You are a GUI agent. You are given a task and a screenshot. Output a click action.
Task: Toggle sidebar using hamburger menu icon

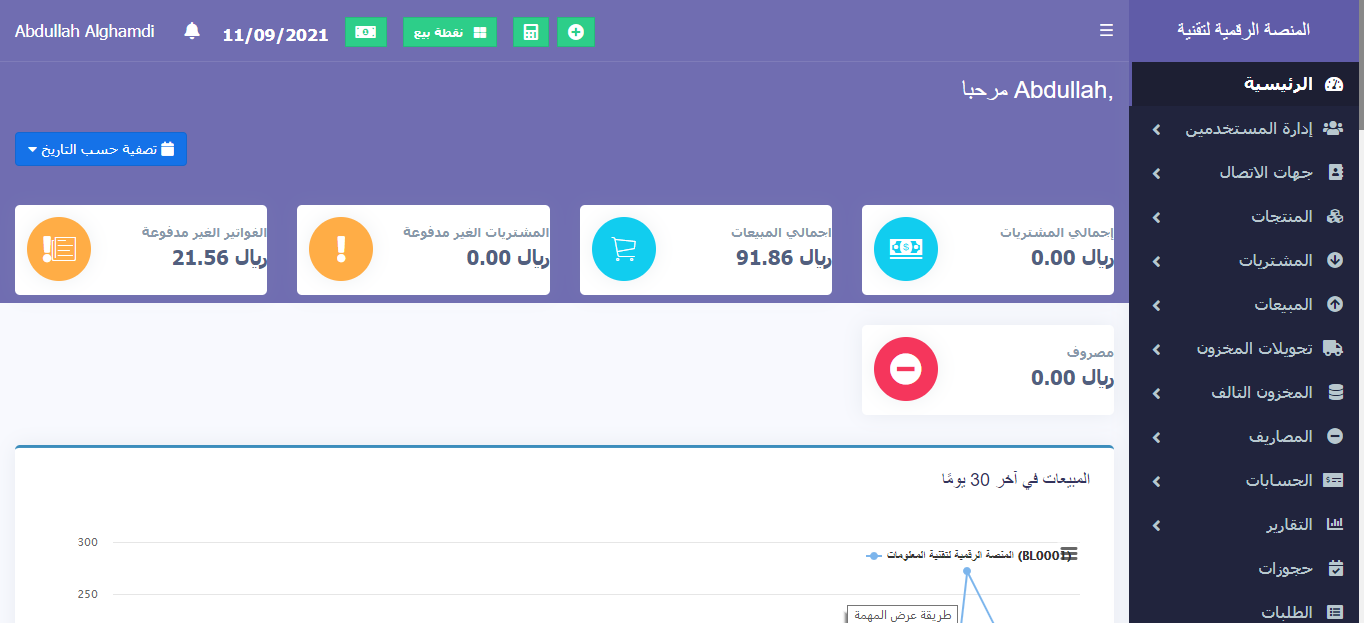tap(1106, 31)
